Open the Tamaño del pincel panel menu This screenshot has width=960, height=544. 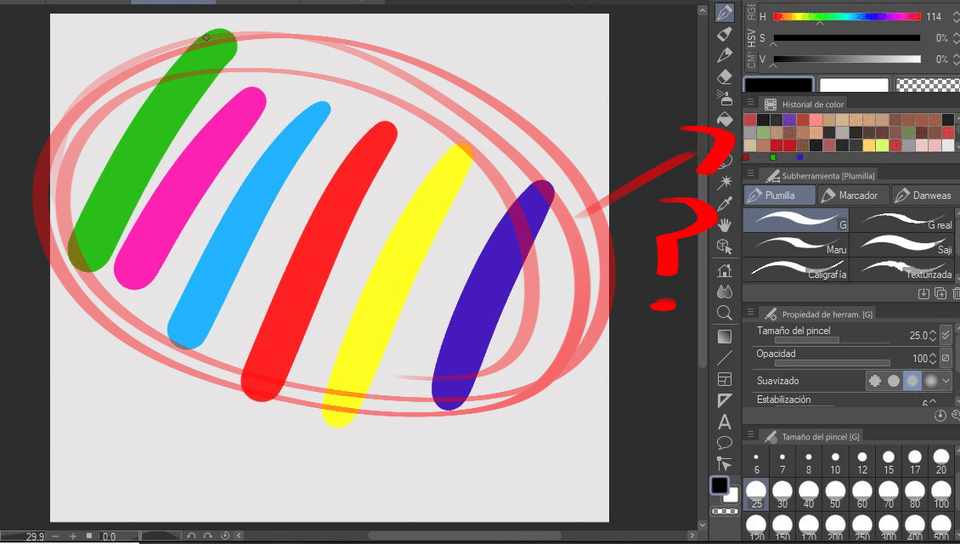[x=750, y=434]
